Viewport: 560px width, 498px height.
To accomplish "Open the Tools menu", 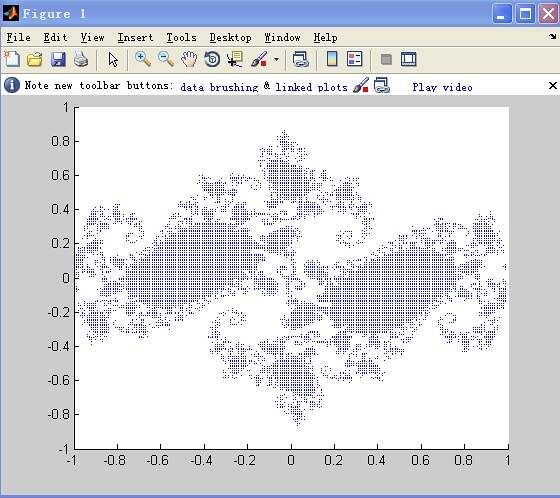I will click(x=181, y=38).
